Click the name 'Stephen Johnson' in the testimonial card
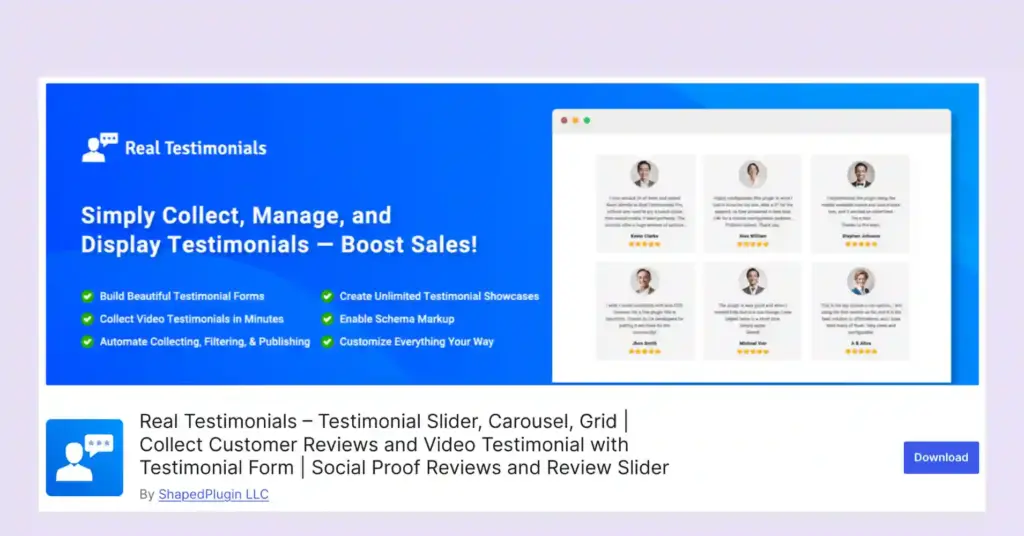Image resolution: width=1024 pixels, height=536 pixels. point(861,236)
